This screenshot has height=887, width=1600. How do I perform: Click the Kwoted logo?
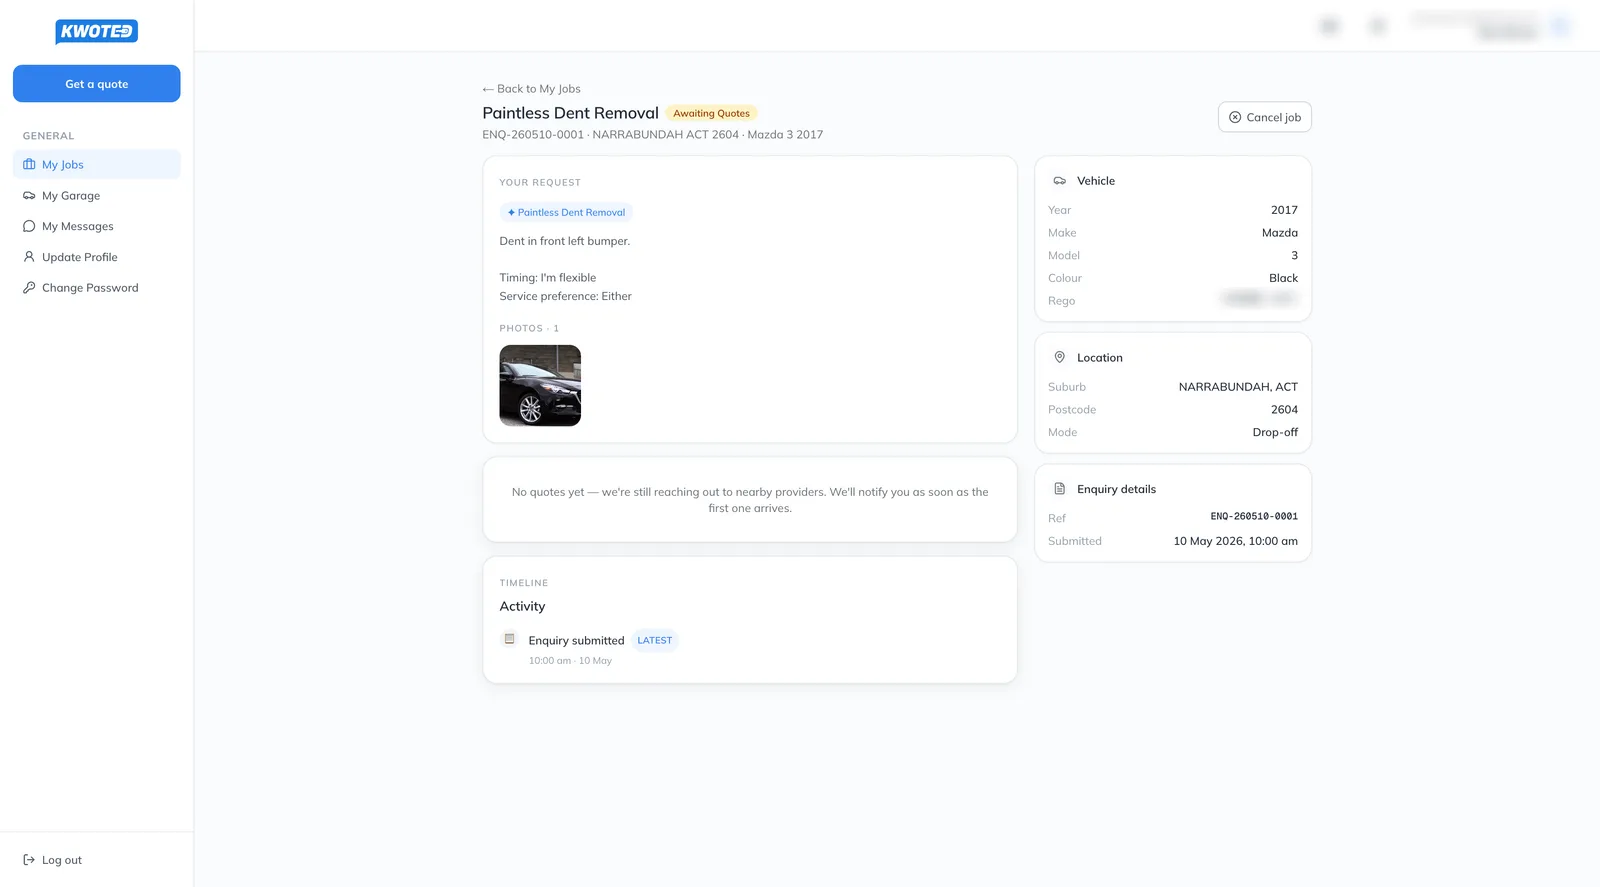[x=96, y=32]
